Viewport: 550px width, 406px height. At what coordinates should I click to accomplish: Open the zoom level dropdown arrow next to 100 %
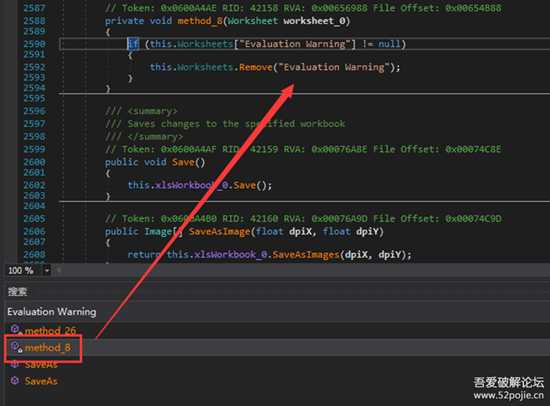tap(47, 271)
